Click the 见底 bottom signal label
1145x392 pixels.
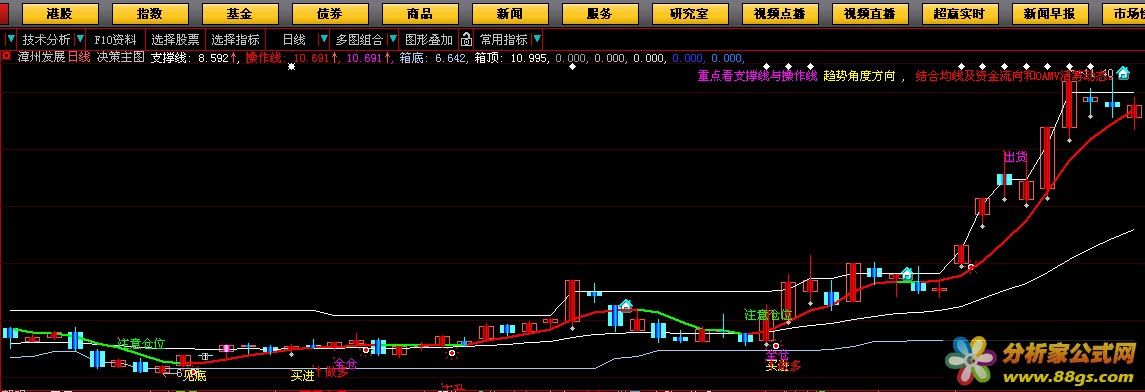click(x=194, y=376)
